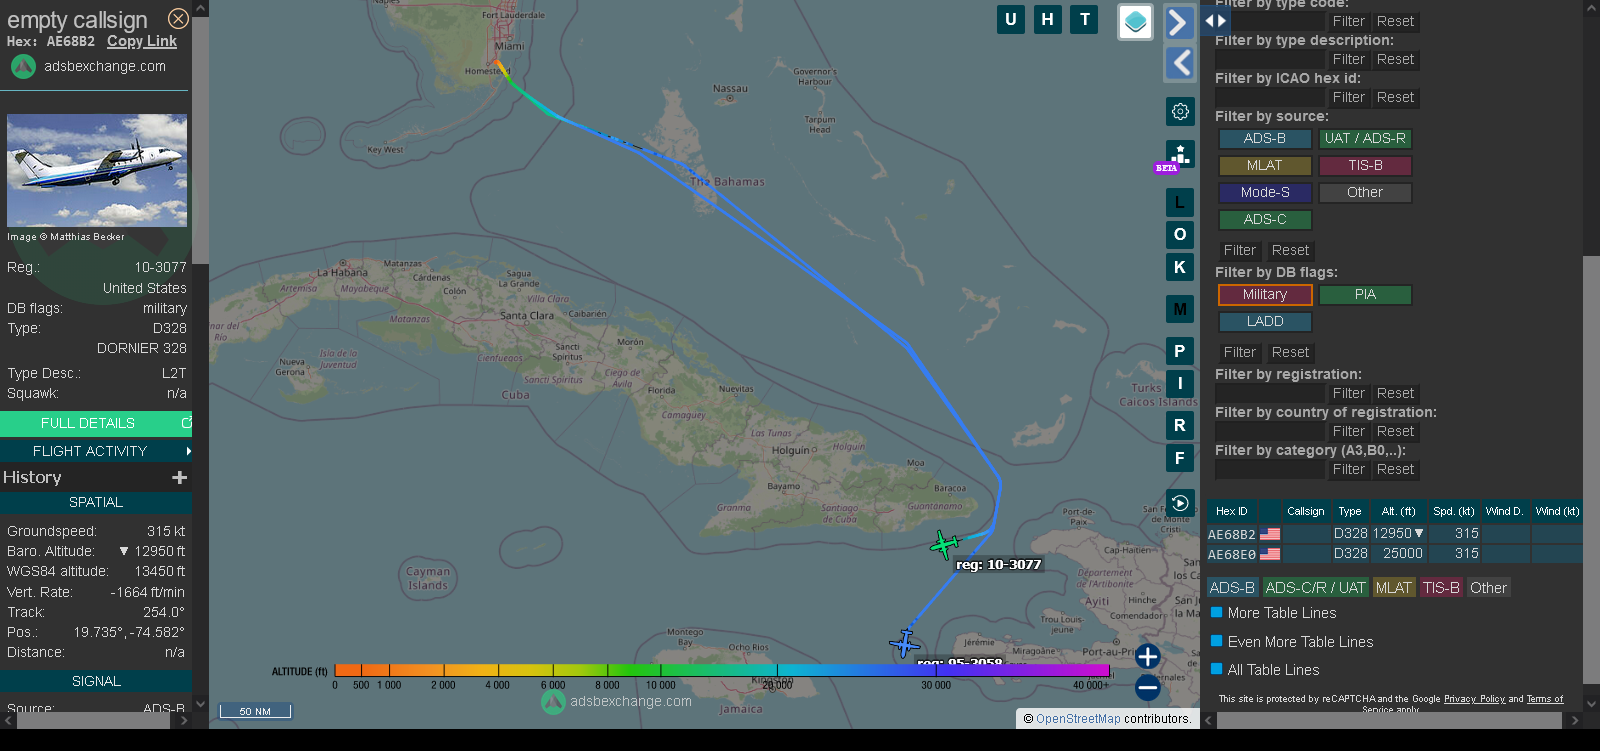The height and width of the screenshot is (751, 1600).
Task: Toggle the L map button
Action: point(1180,203)
